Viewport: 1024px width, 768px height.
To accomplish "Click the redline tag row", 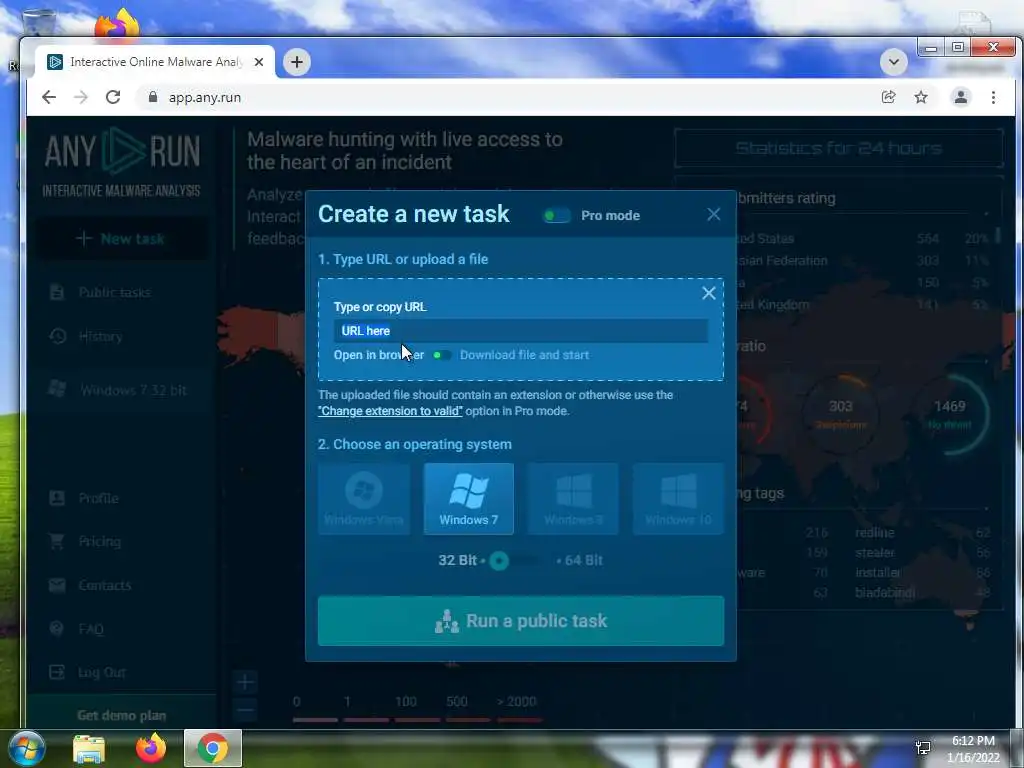I will [x=922, y=533].
